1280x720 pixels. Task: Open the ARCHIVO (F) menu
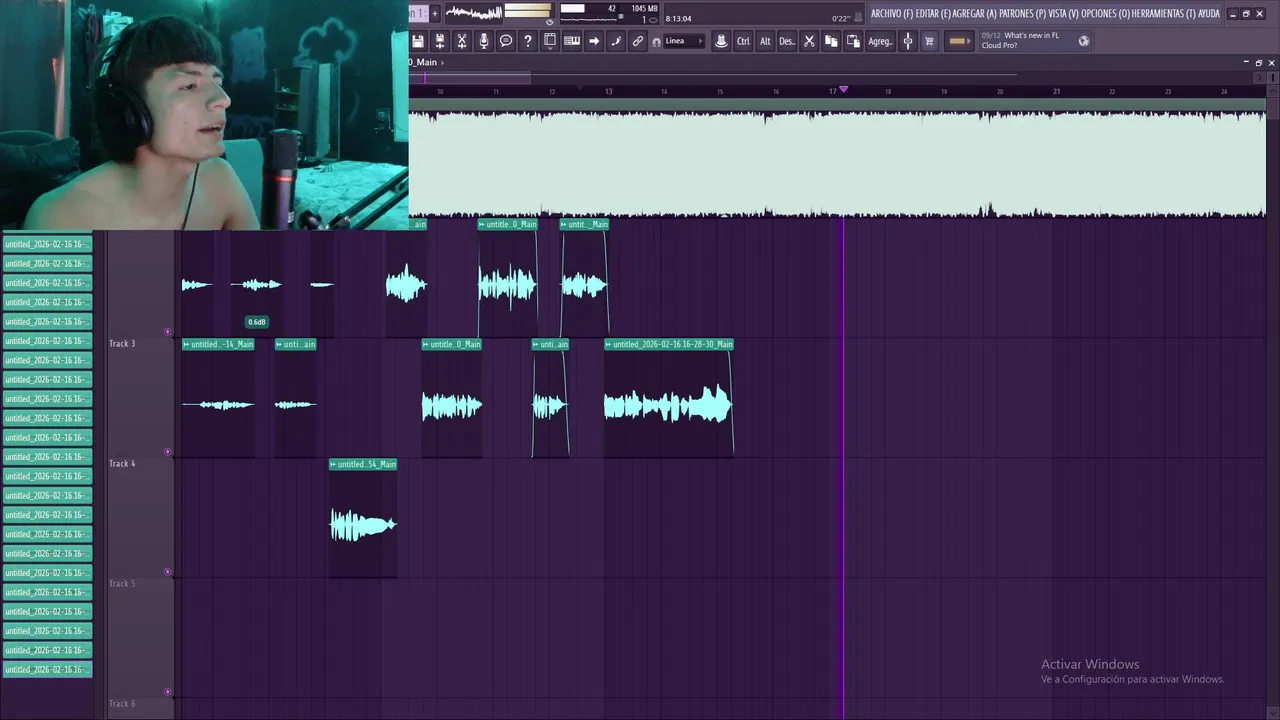[892, 14]
